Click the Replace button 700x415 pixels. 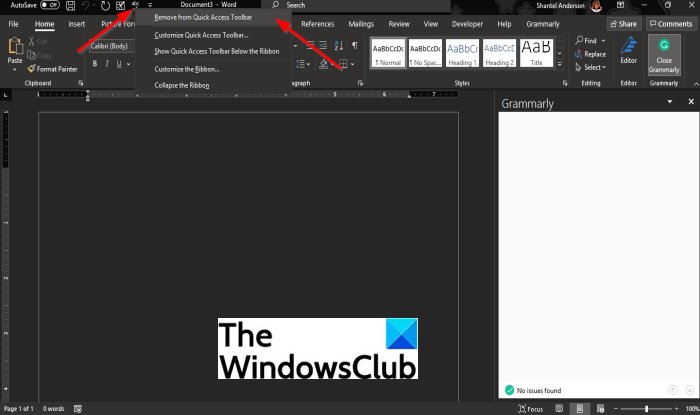[x=591, y=54]
